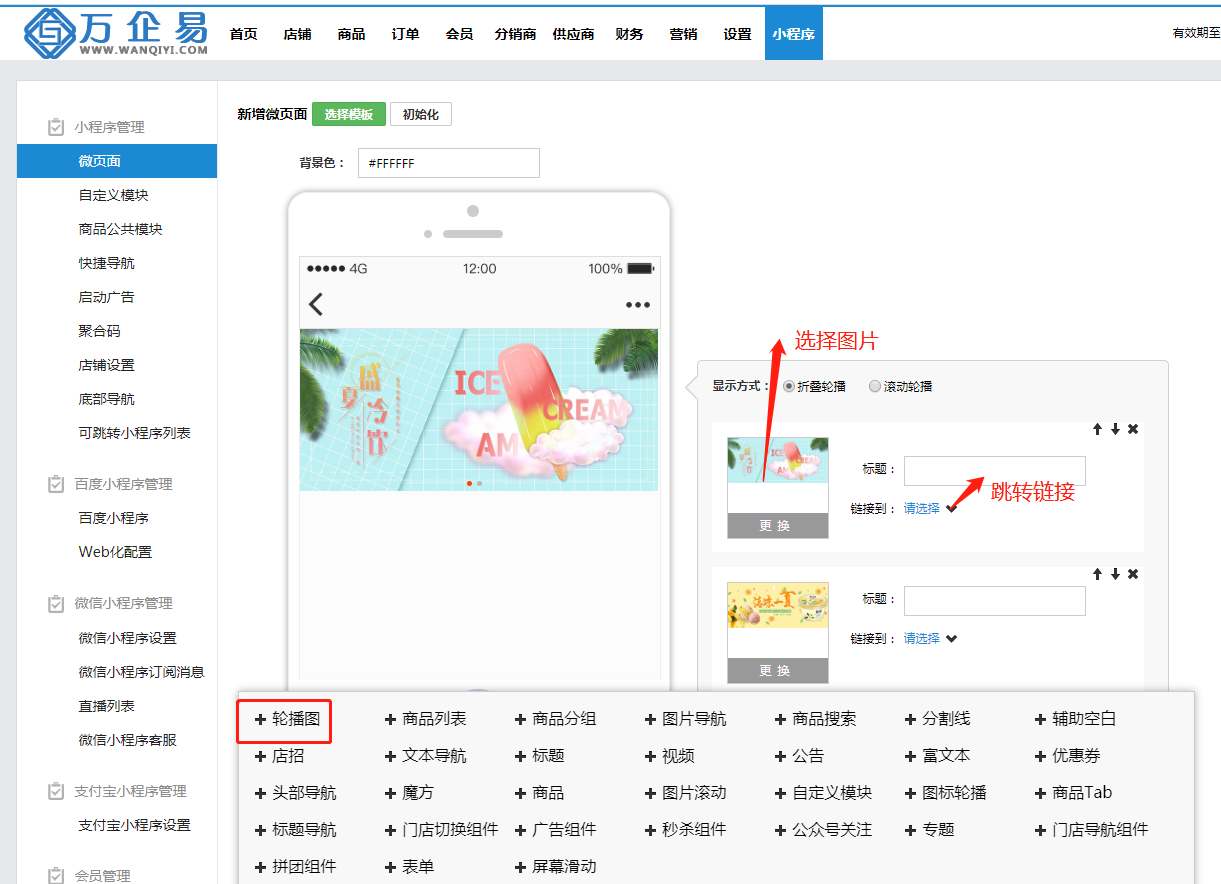Click the 万企易 logo
This screenshot has height=884, width=1221.
point(116,33)
